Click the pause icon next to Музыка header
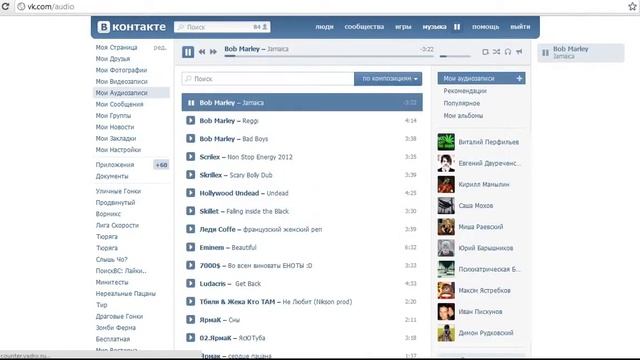Viewport: 640px width, 360px height. [457, 27]
